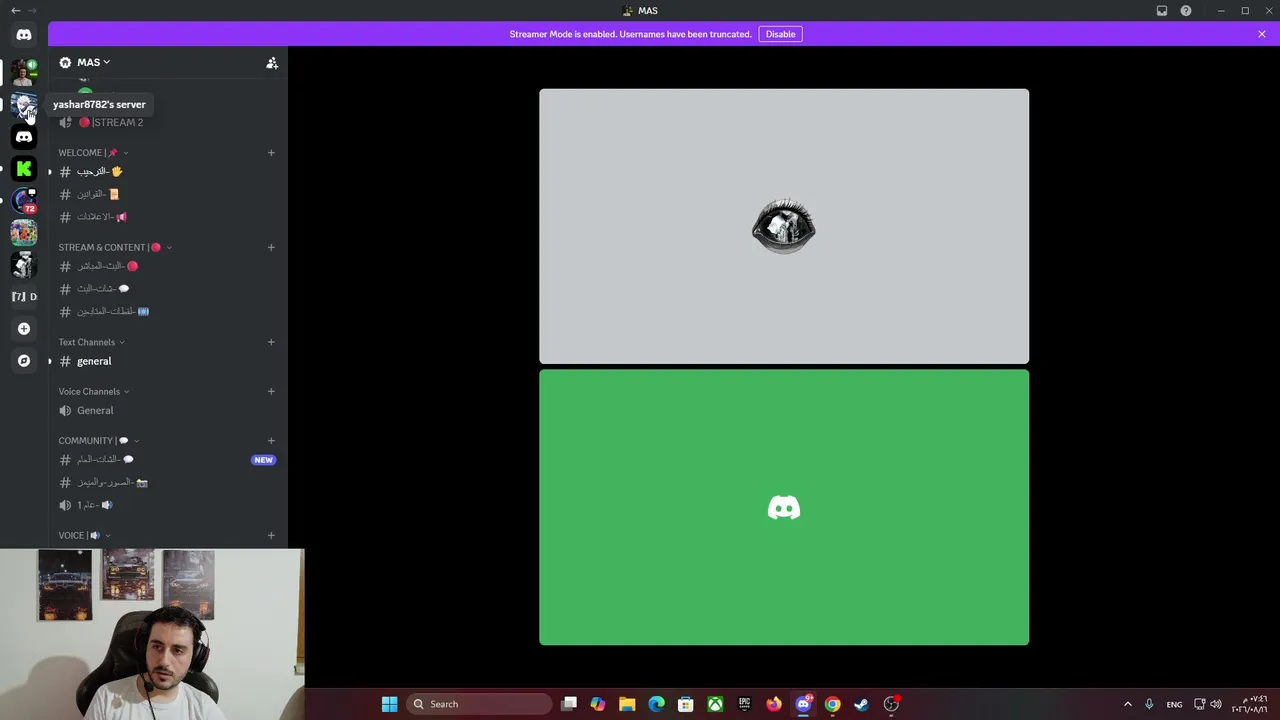
Task: Open the channel with film frames emoji
Action: (168, 311)
